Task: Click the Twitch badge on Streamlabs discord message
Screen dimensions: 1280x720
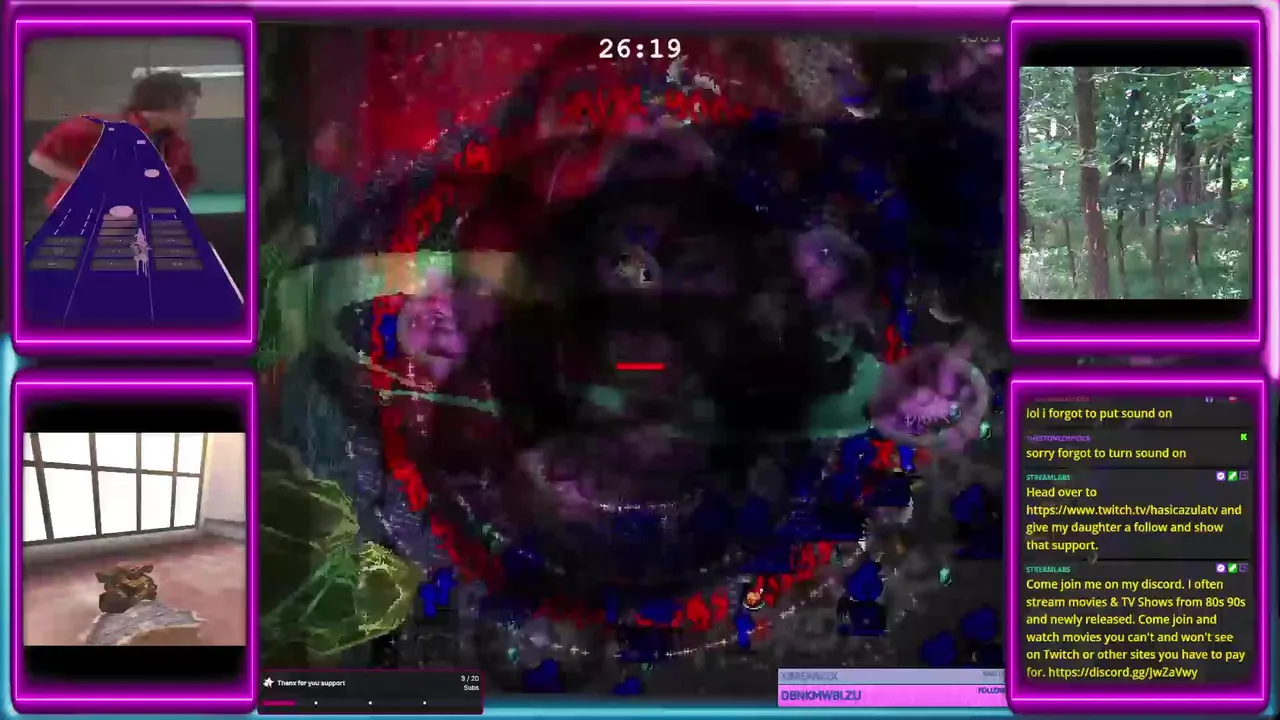Action: (x=1243, y=569)
